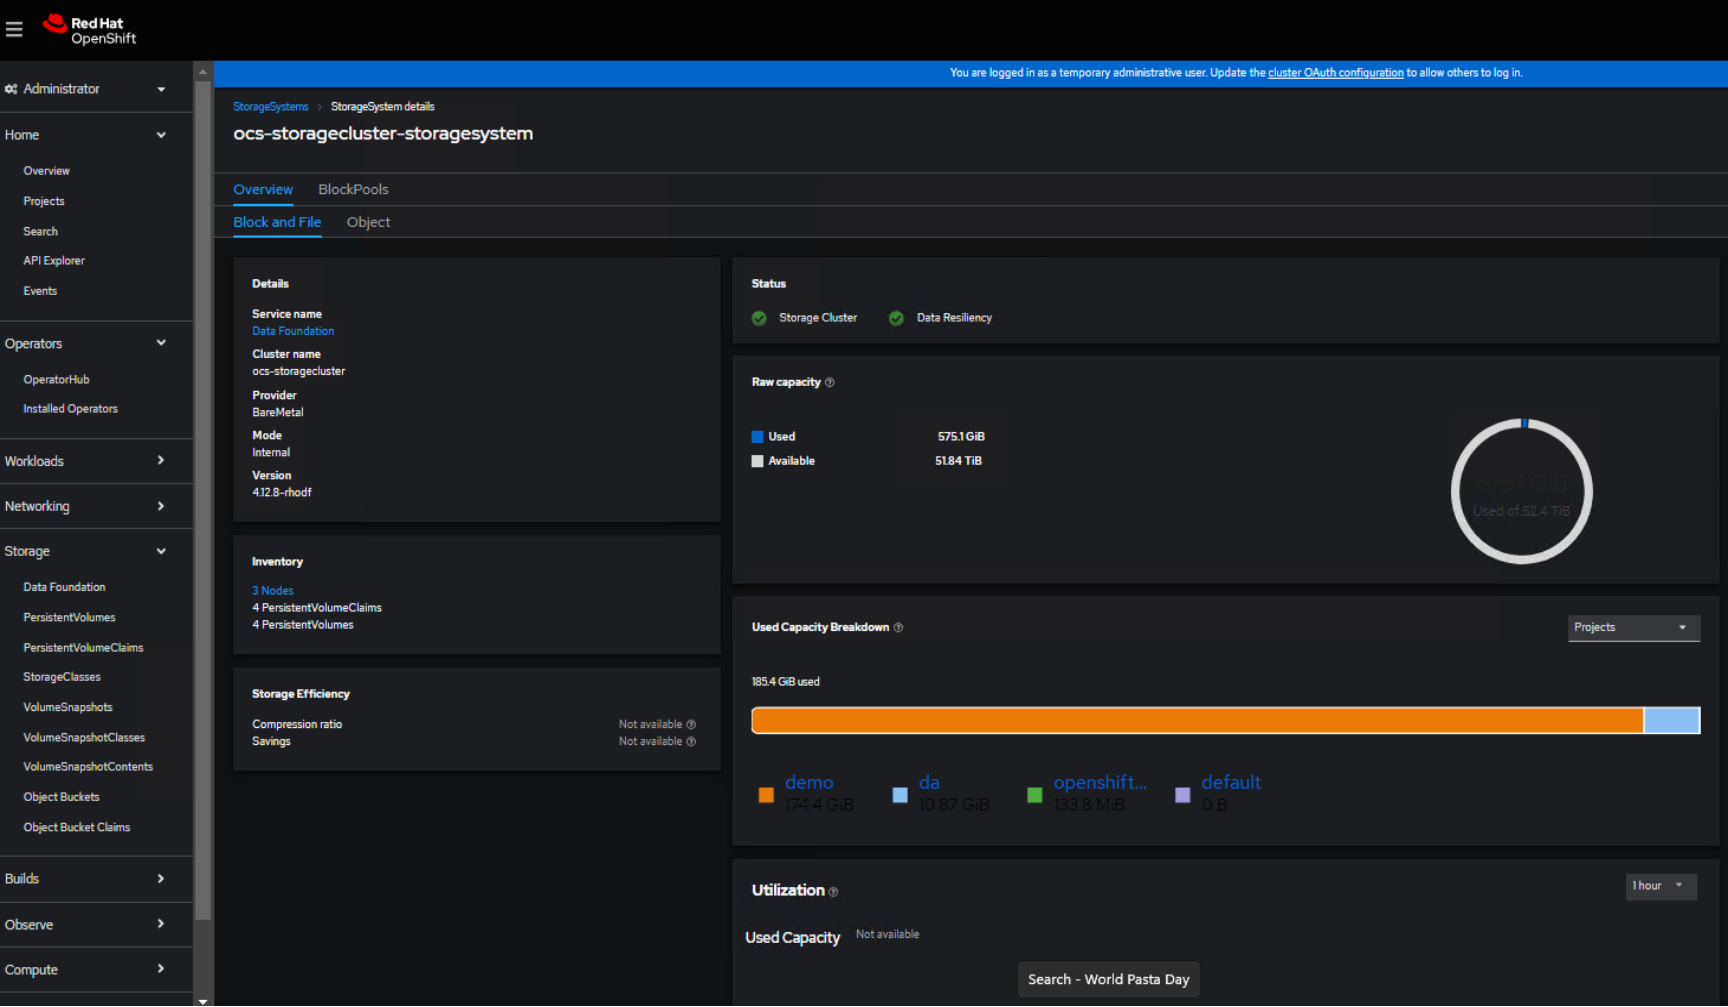Switch to the BlockPools tab
The height and width of the screenshot is (1007, 1728).
pos(353,189)
